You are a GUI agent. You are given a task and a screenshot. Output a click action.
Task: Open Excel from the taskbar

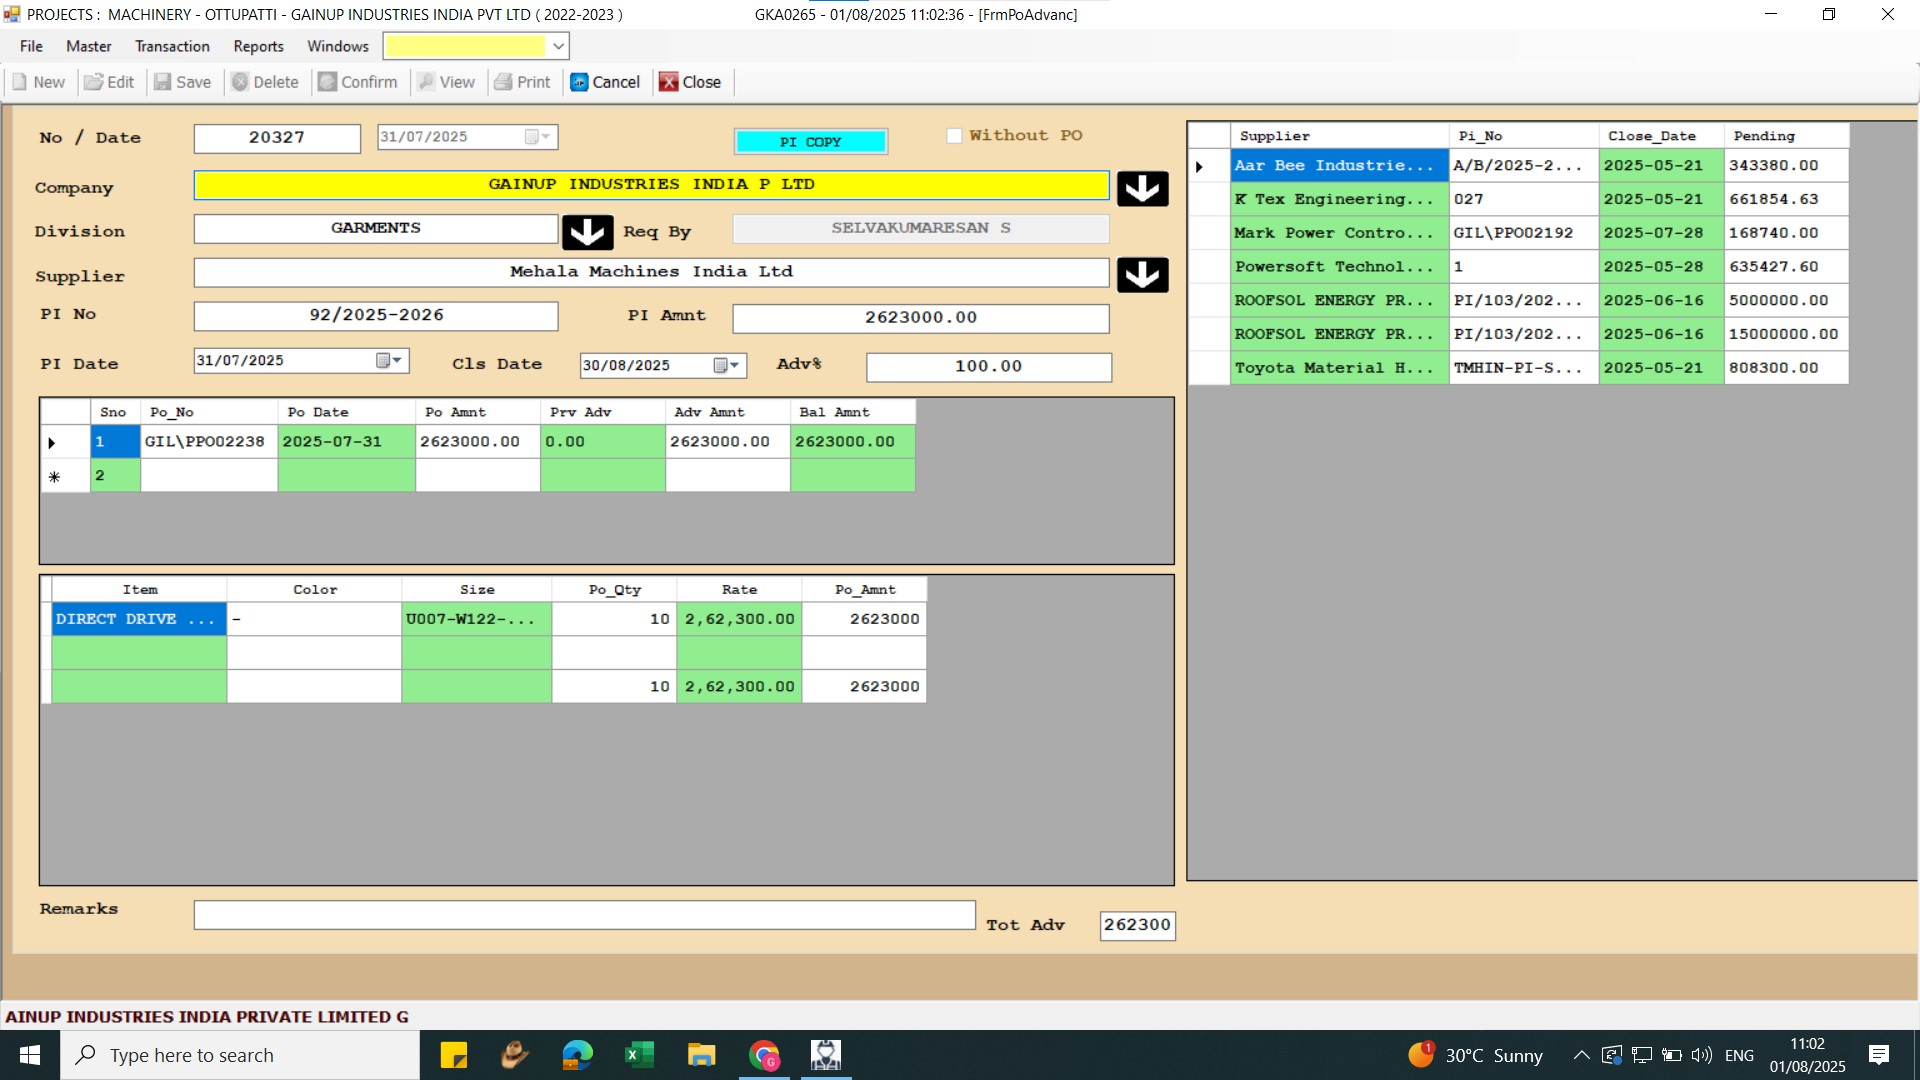tap(639, 1055)
